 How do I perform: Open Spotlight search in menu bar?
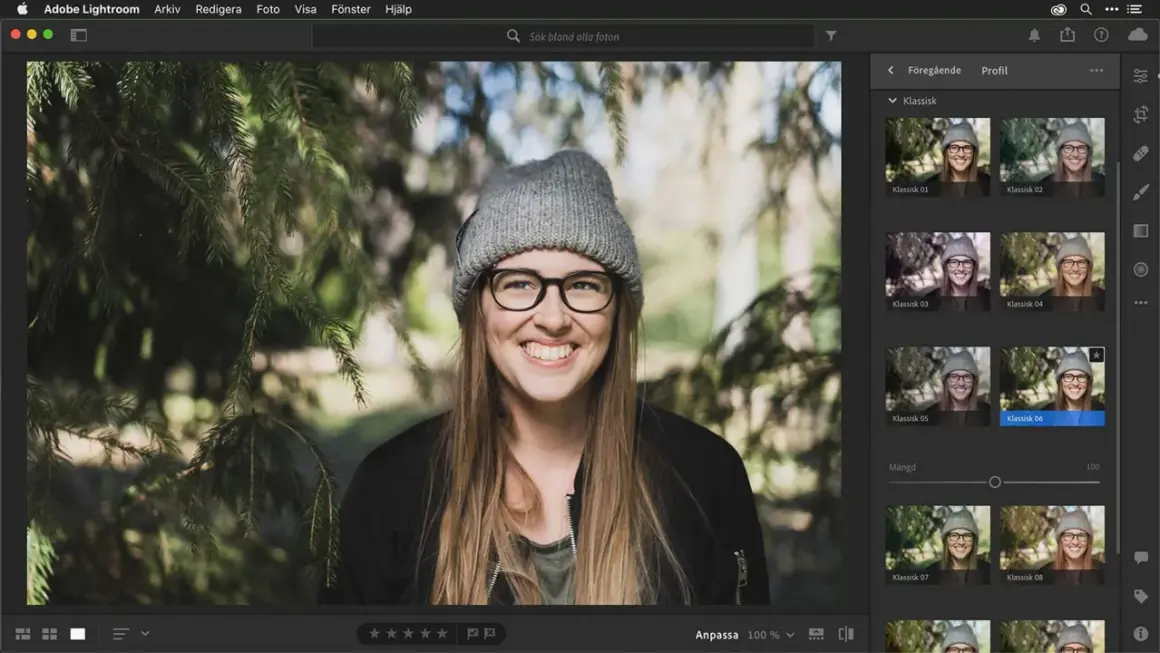point(1085,9)
